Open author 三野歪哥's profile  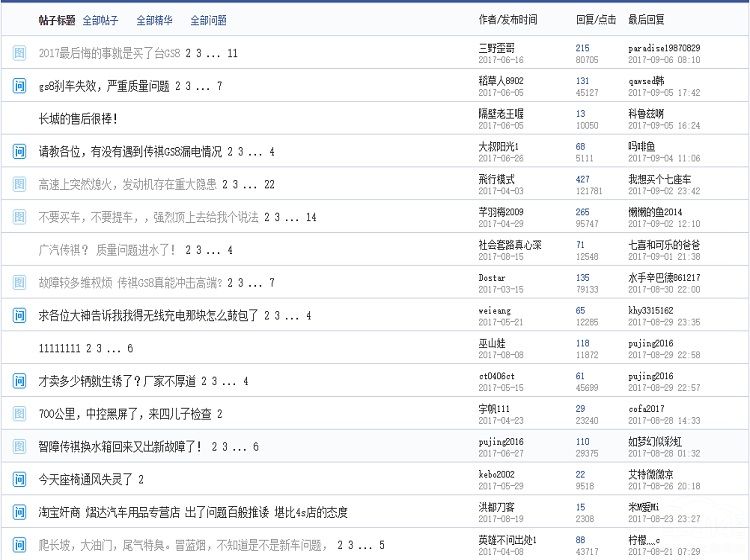point(497,47)
